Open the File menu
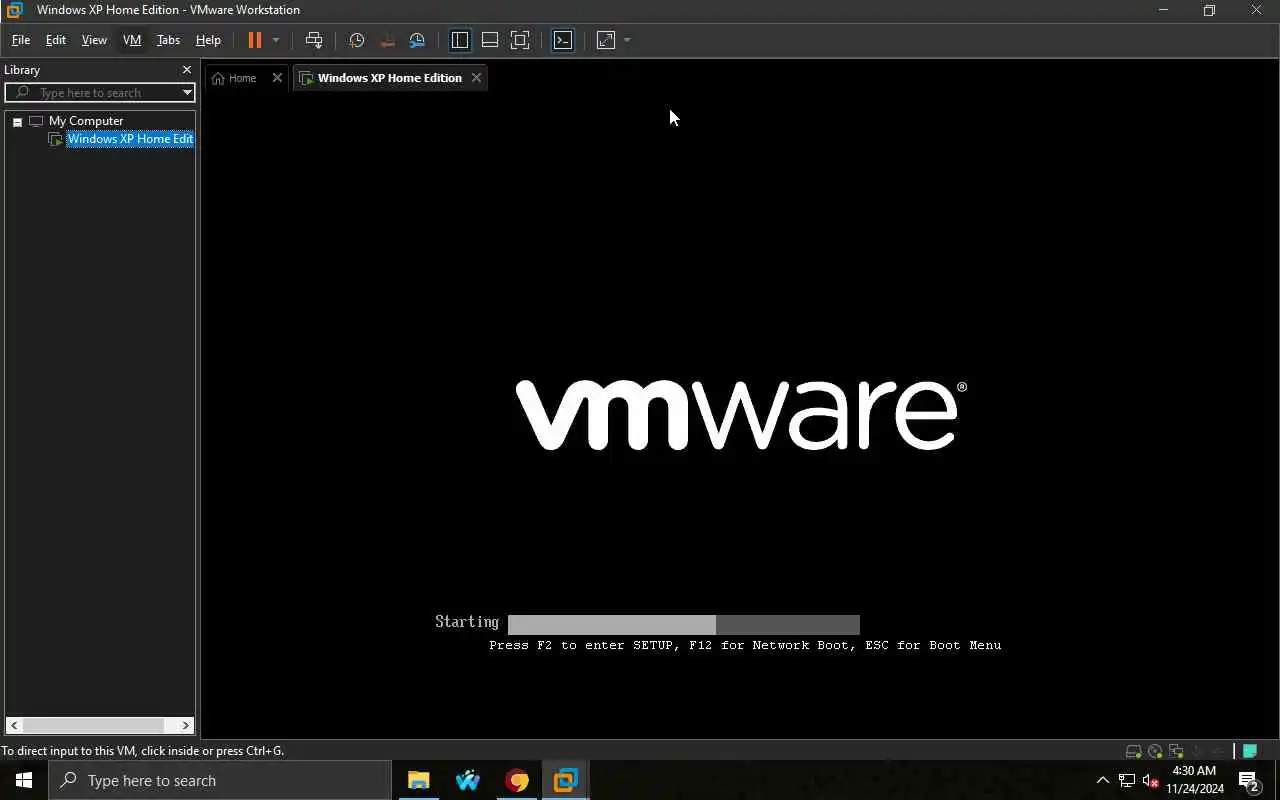 click(x=20, y=40)
